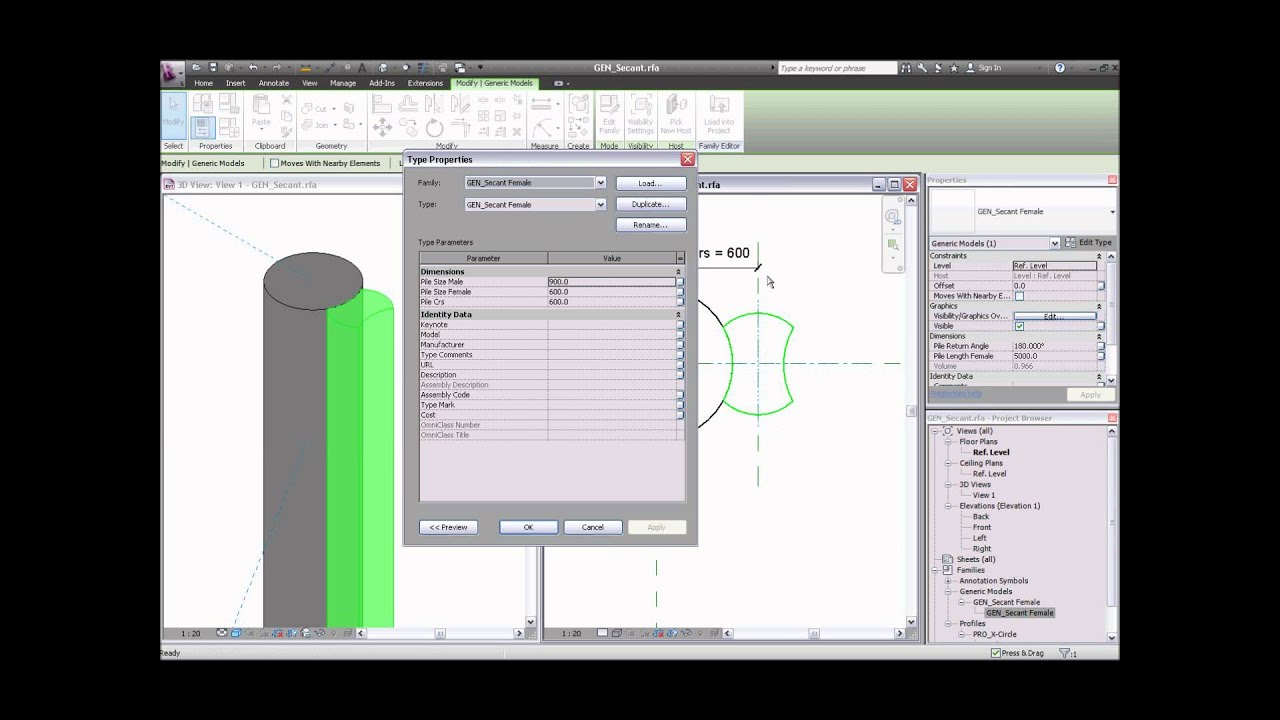Enable the Press & Drag checkbox
This screenshot has width=1280, height=720.
(994, 653)
